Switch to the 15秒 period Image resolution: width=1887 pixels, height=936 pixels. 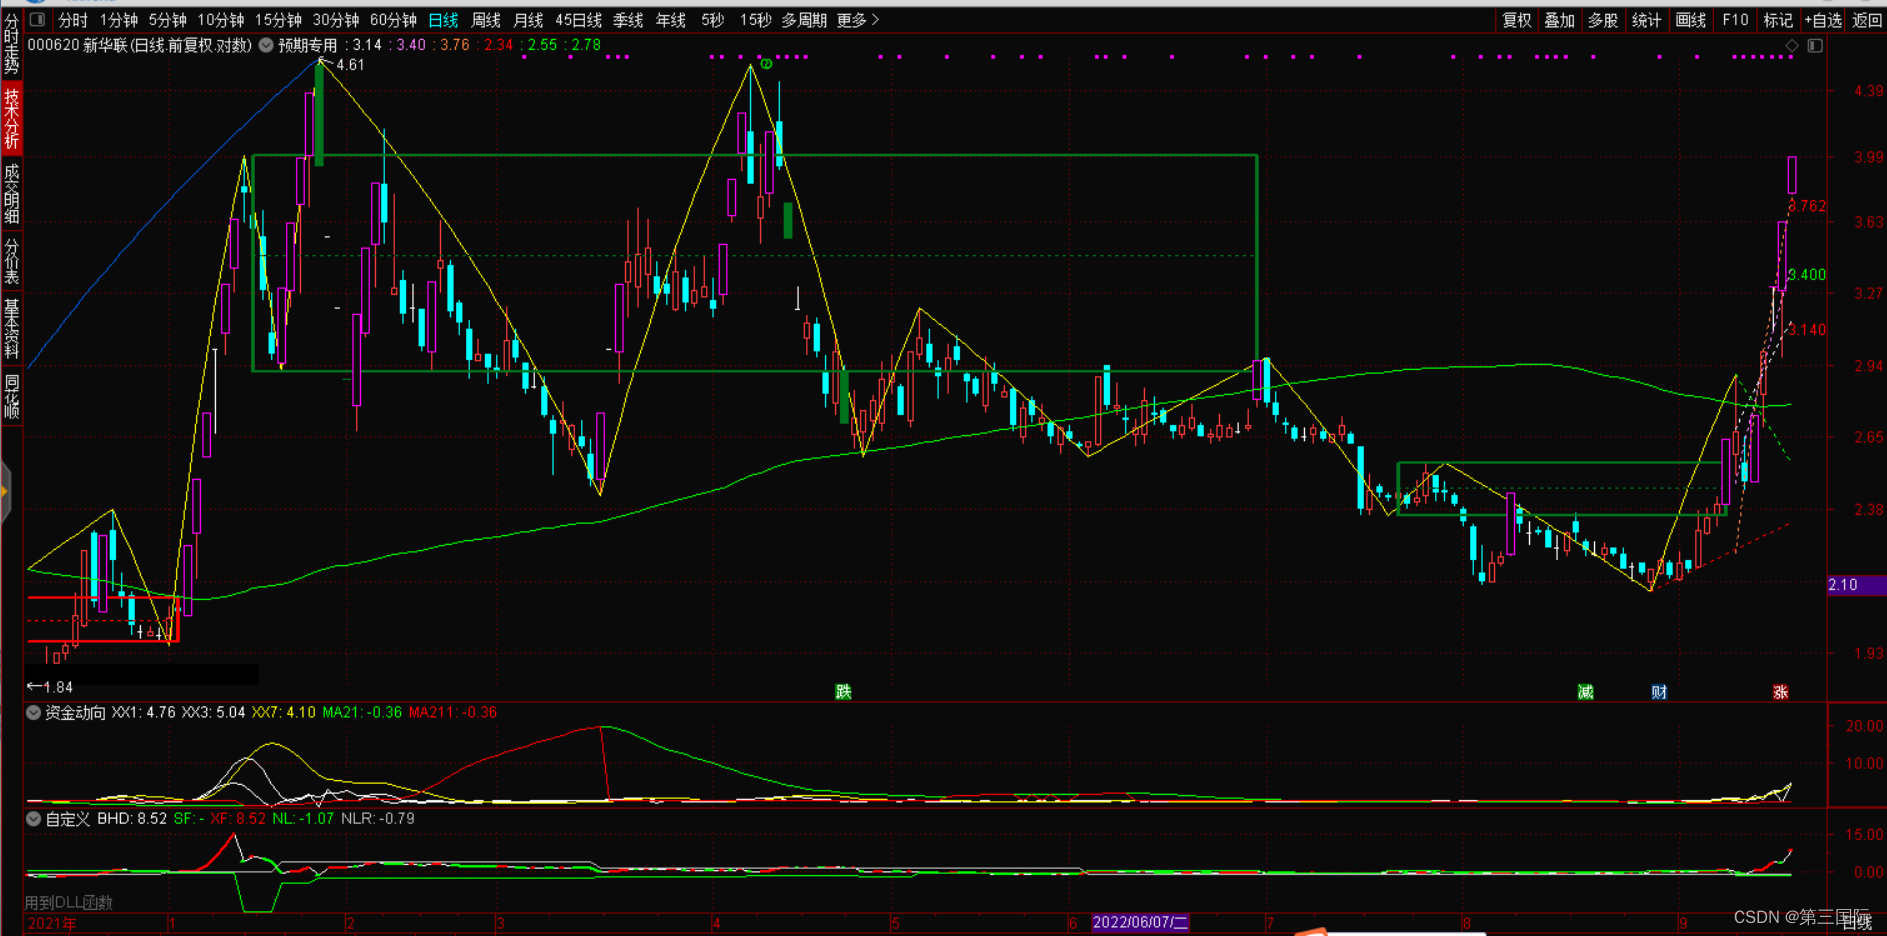[x=755, y=19]
